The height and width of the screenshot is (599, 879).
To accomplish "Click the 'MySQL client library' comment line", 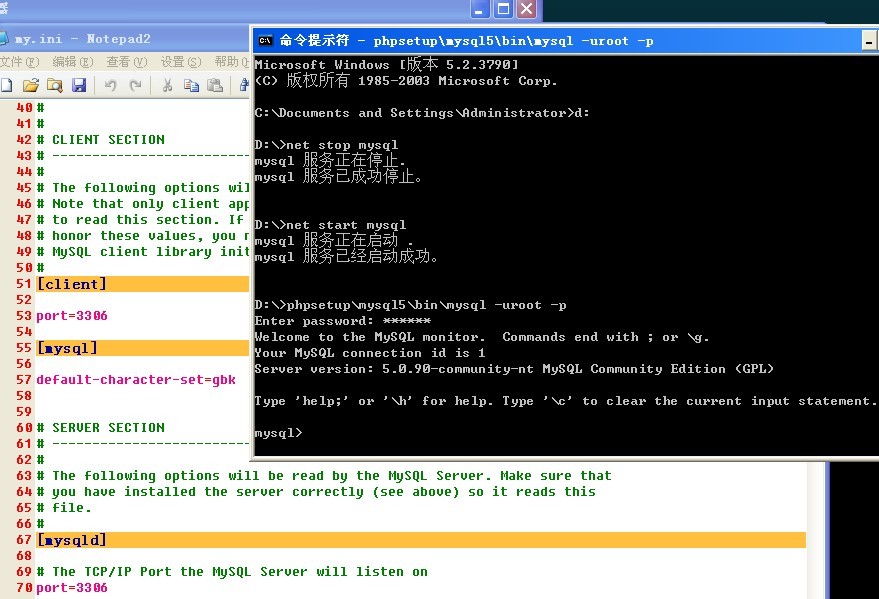I will pyautogui.click(x=142, y=252).
